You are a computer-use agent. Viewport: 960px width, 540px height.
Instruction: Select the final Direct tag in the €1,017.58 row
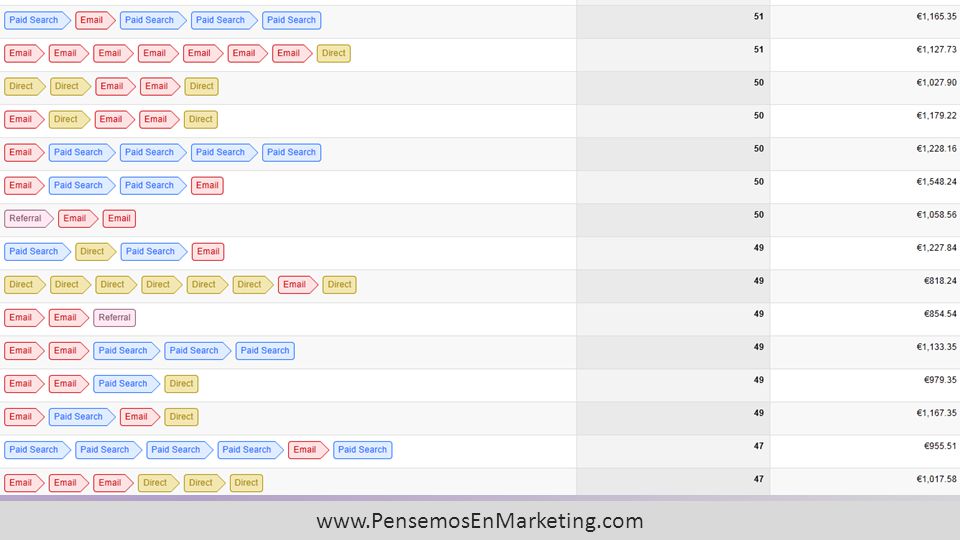pos(246,483)
